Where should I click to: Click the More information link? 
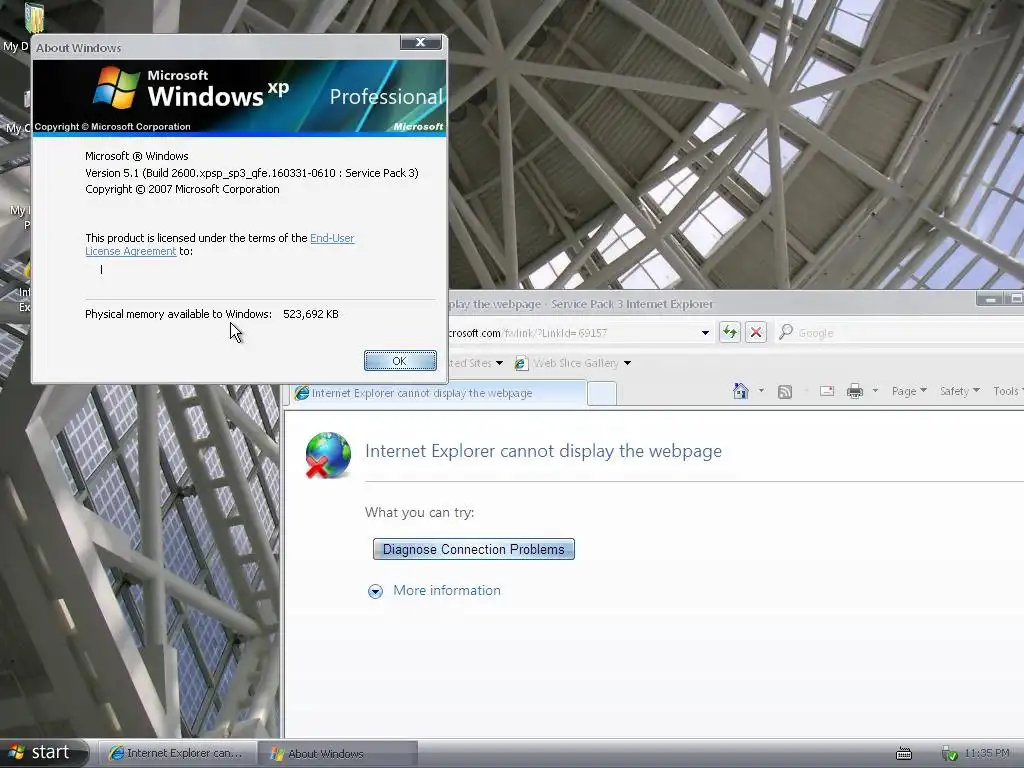[447, 590]
